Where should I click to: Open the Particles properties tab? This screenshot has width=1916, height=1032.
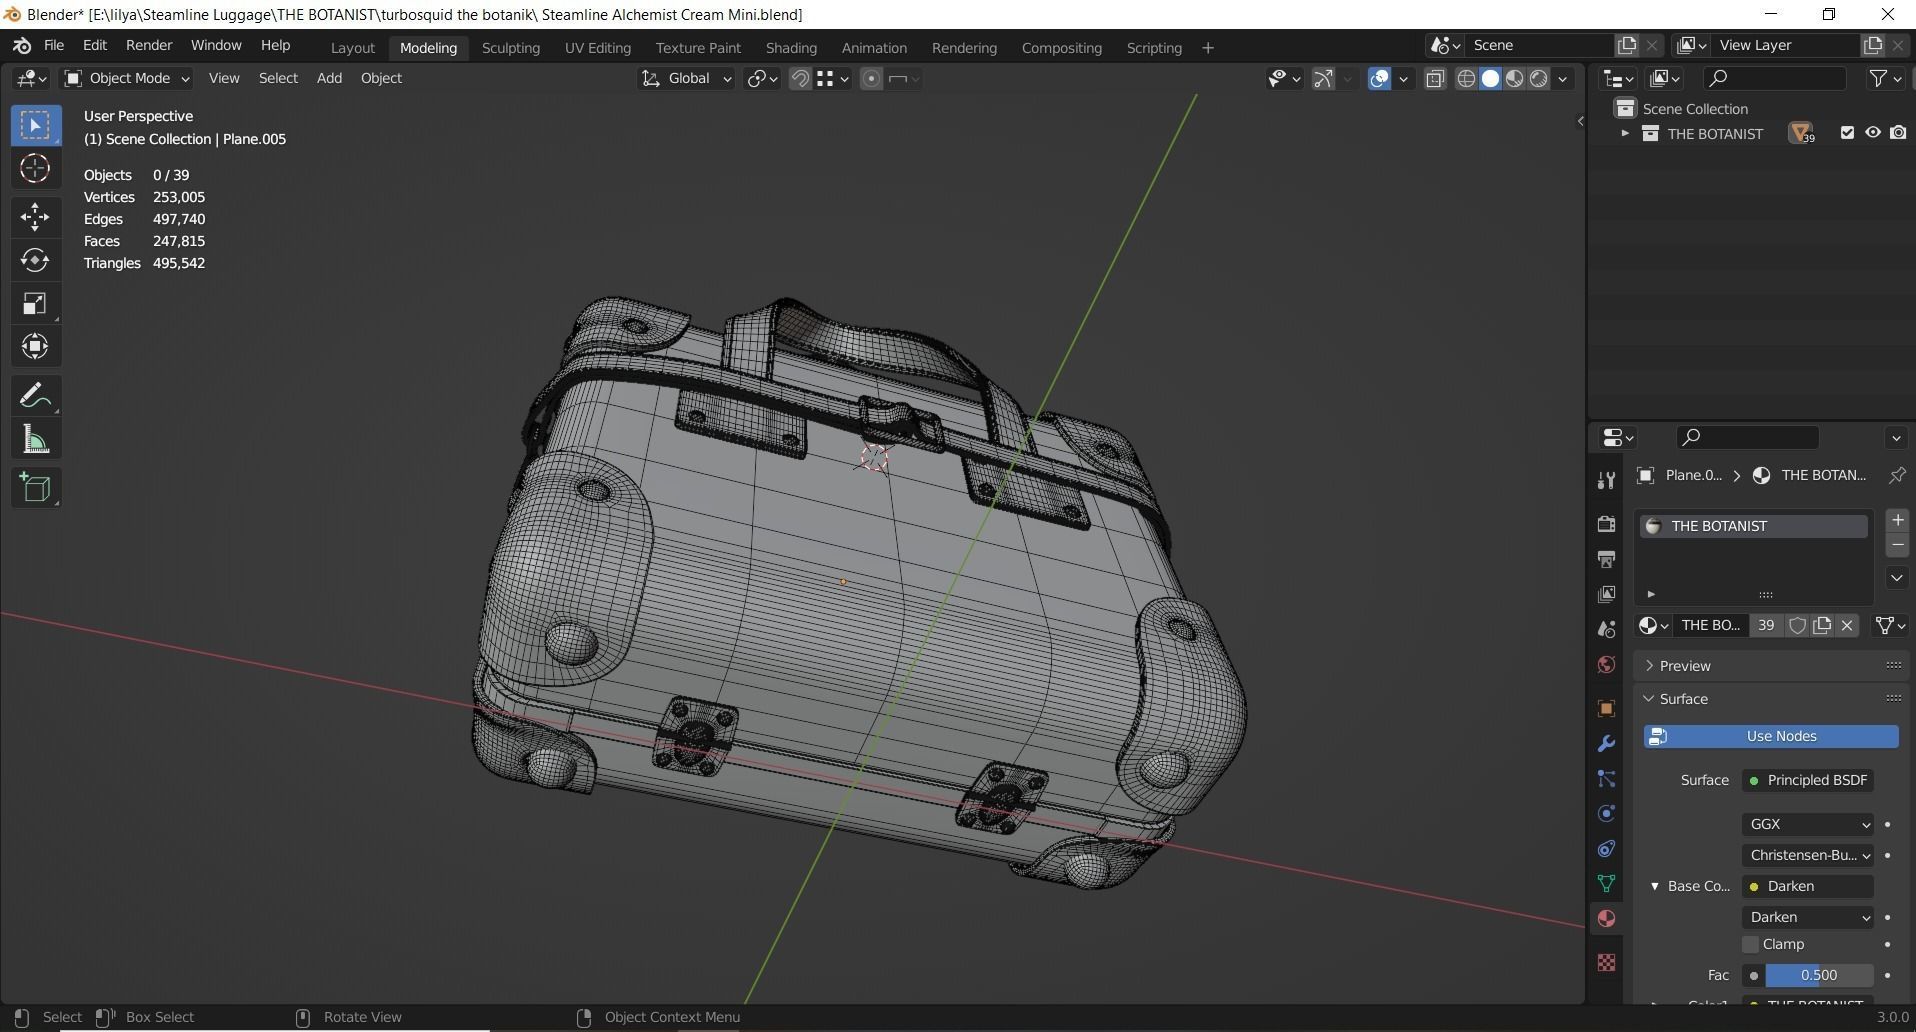[x=1606, y=778]
